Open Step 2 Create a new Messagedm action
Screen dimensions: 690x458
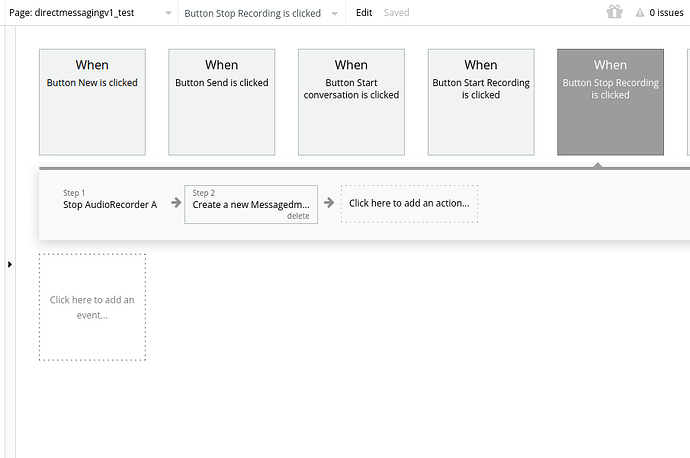(x=251, y=200)
